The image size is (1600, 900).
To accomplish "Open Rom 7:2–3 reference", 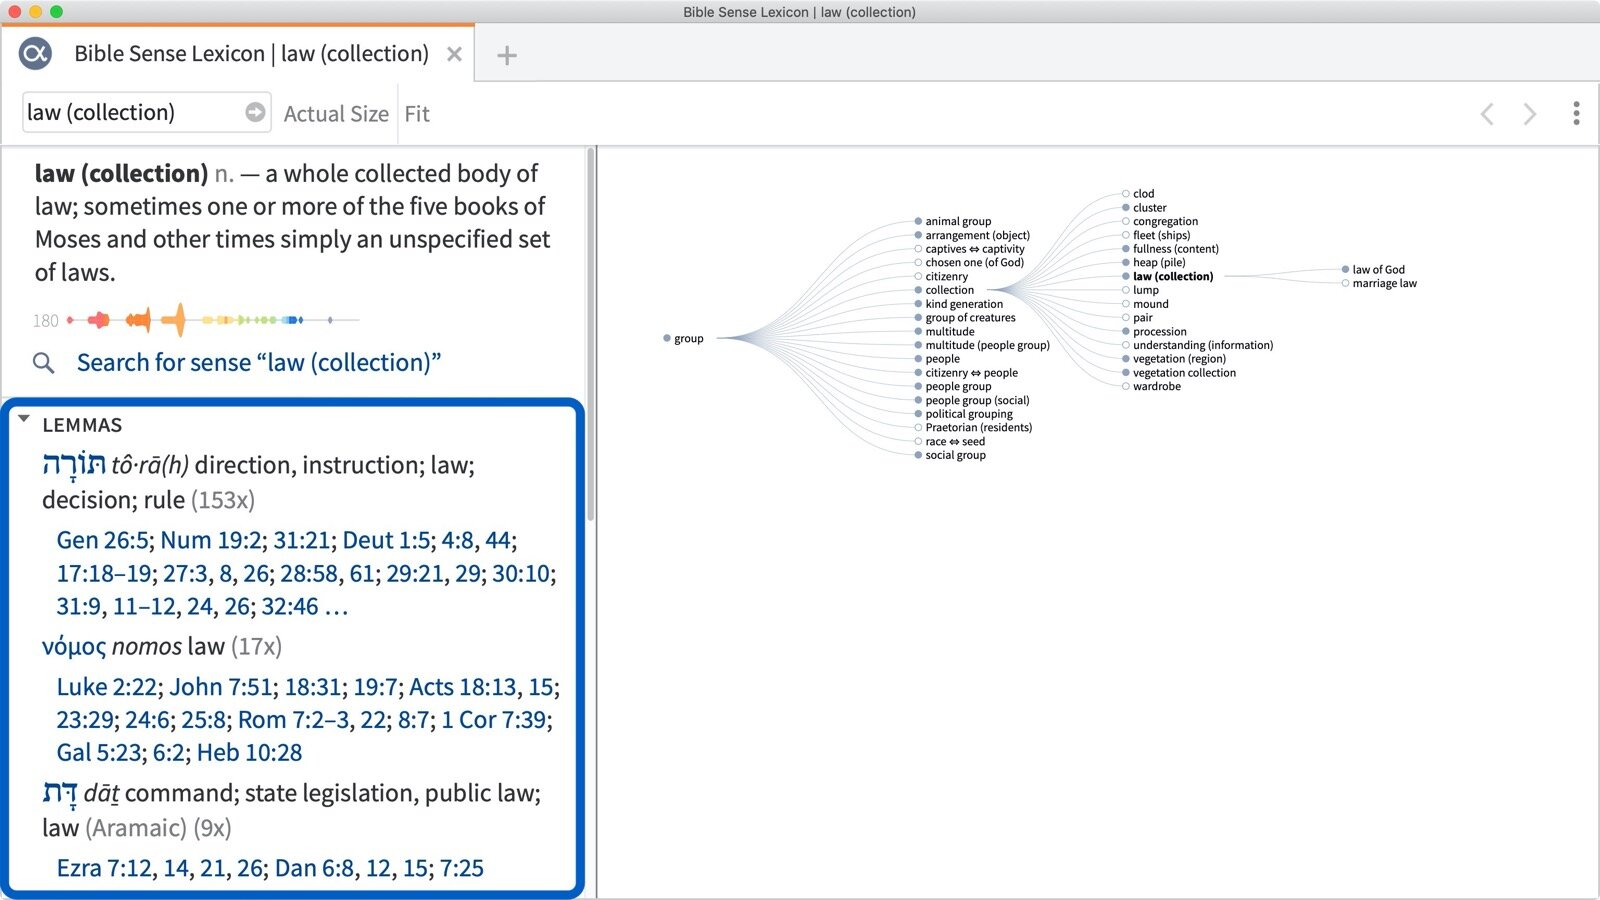I will coord(293,720).
